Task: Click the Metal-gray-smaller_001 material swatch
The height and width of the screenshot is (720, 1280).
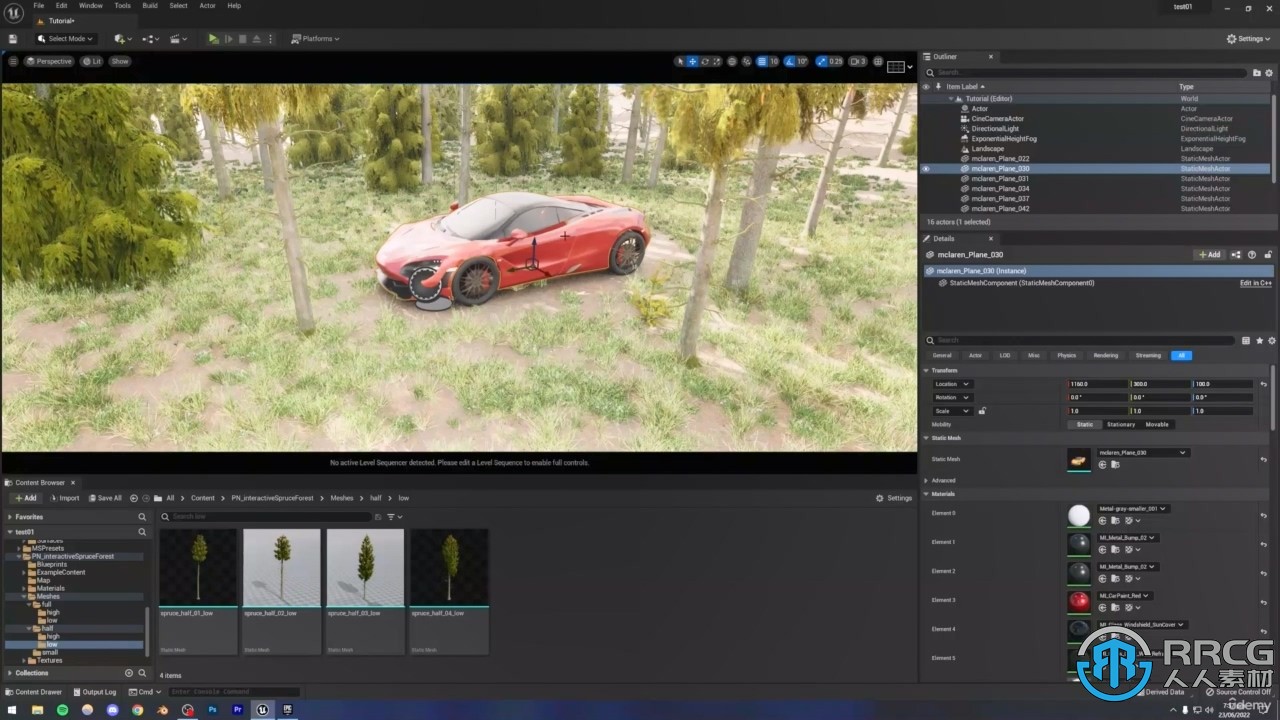Action: [1079, 515]
